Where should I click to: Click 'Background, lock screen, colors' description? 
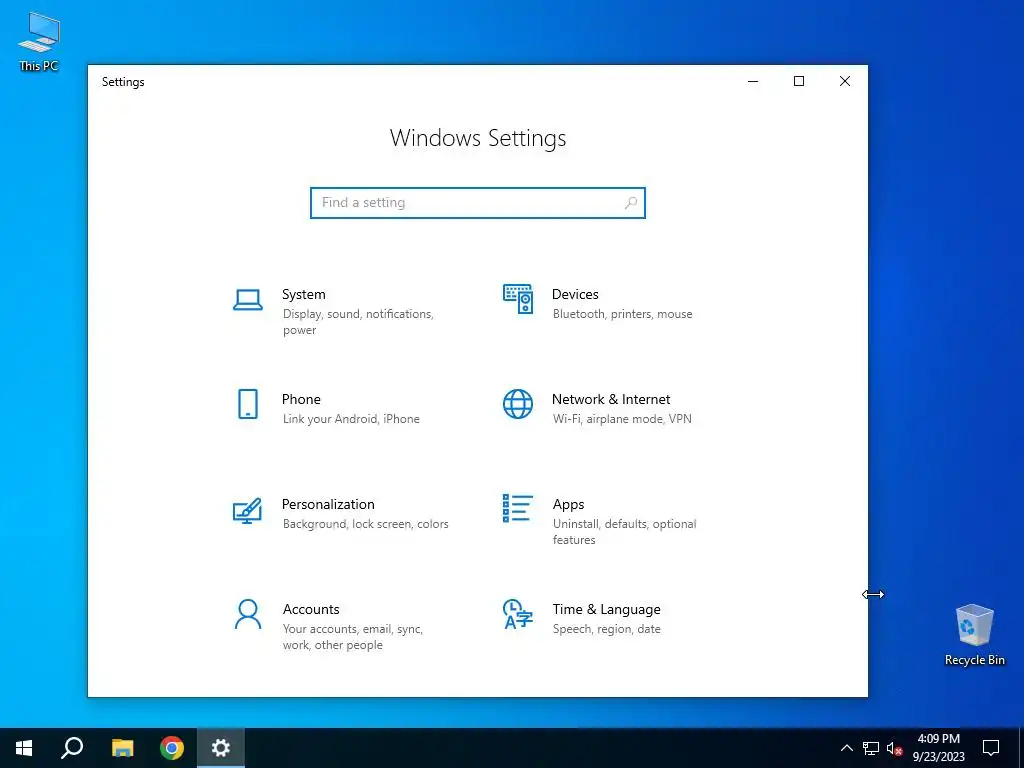(x=366, y=524)
